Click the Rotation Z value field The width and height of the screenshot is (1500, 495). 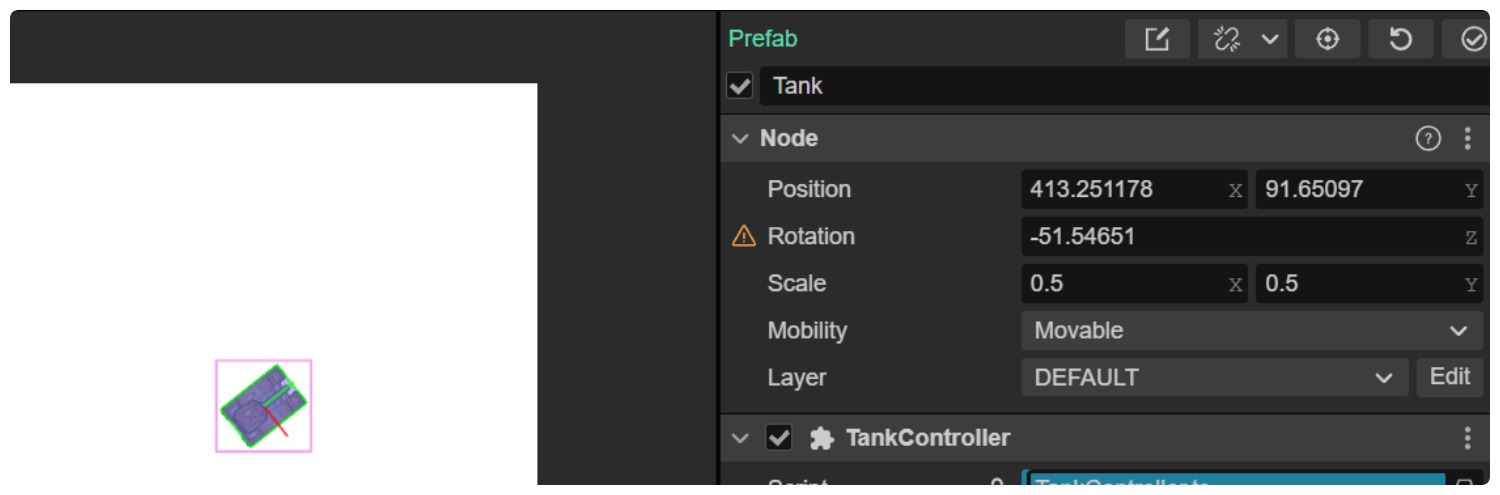1240,237
